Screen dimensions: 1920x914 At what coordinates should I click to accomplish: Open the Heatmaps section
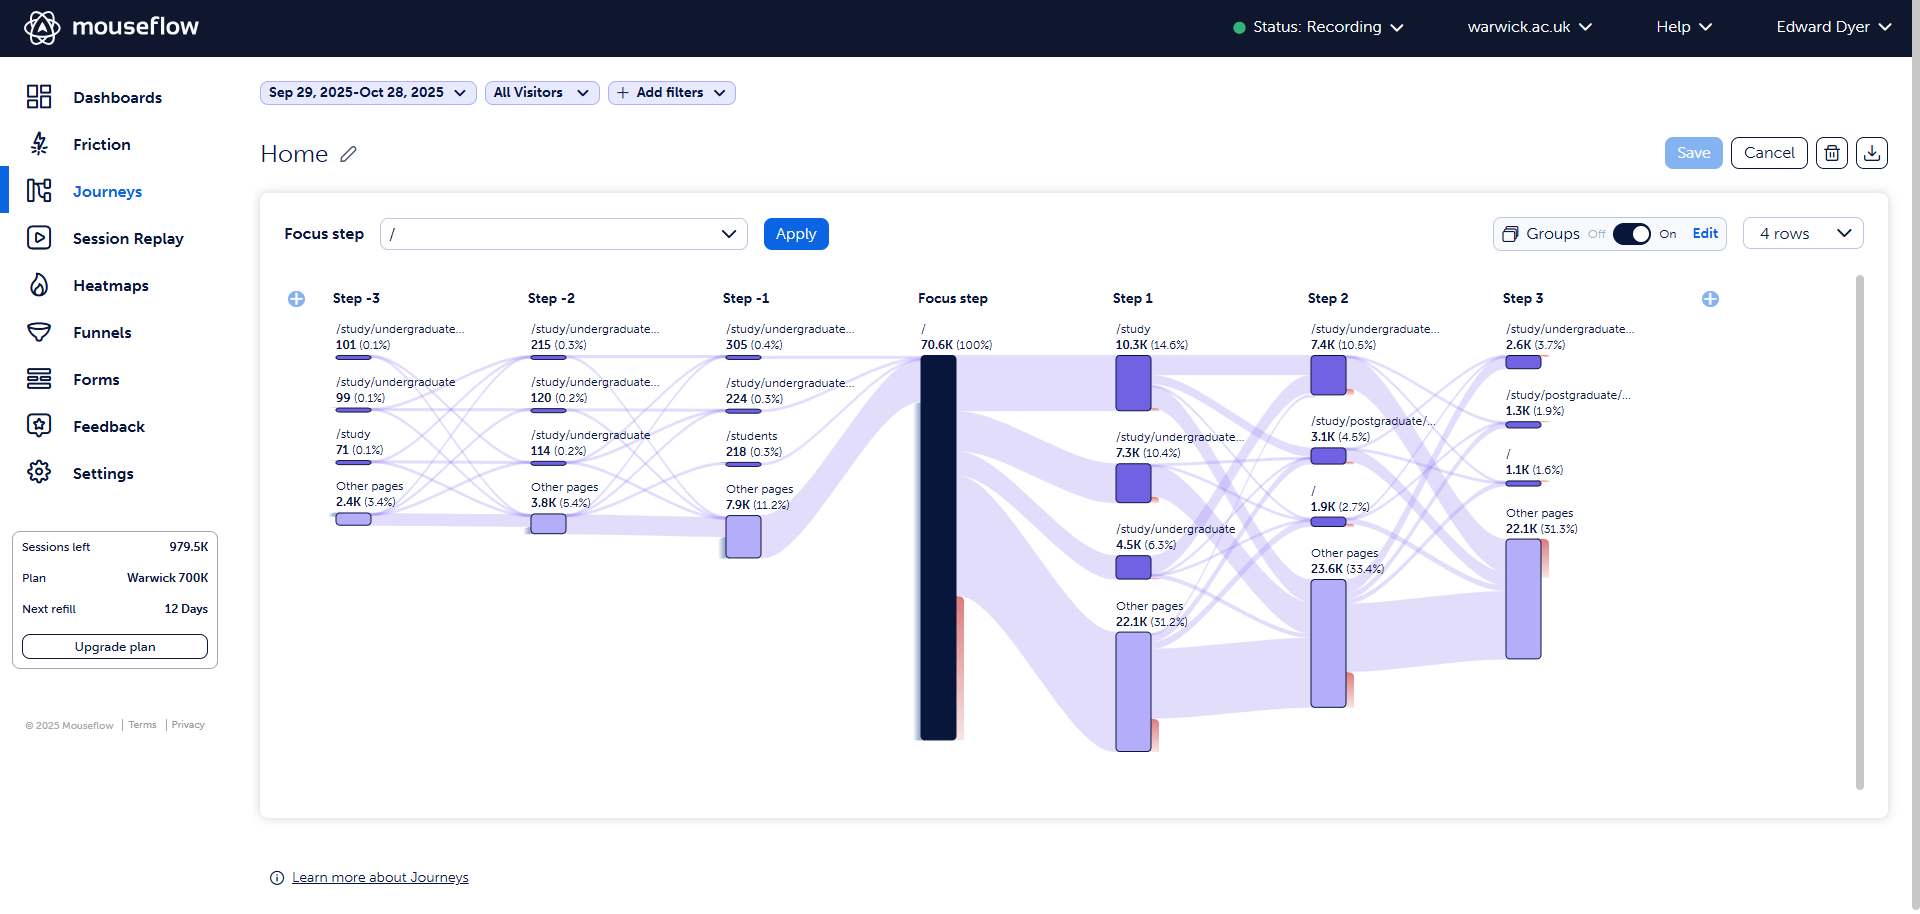coord(110,286)
